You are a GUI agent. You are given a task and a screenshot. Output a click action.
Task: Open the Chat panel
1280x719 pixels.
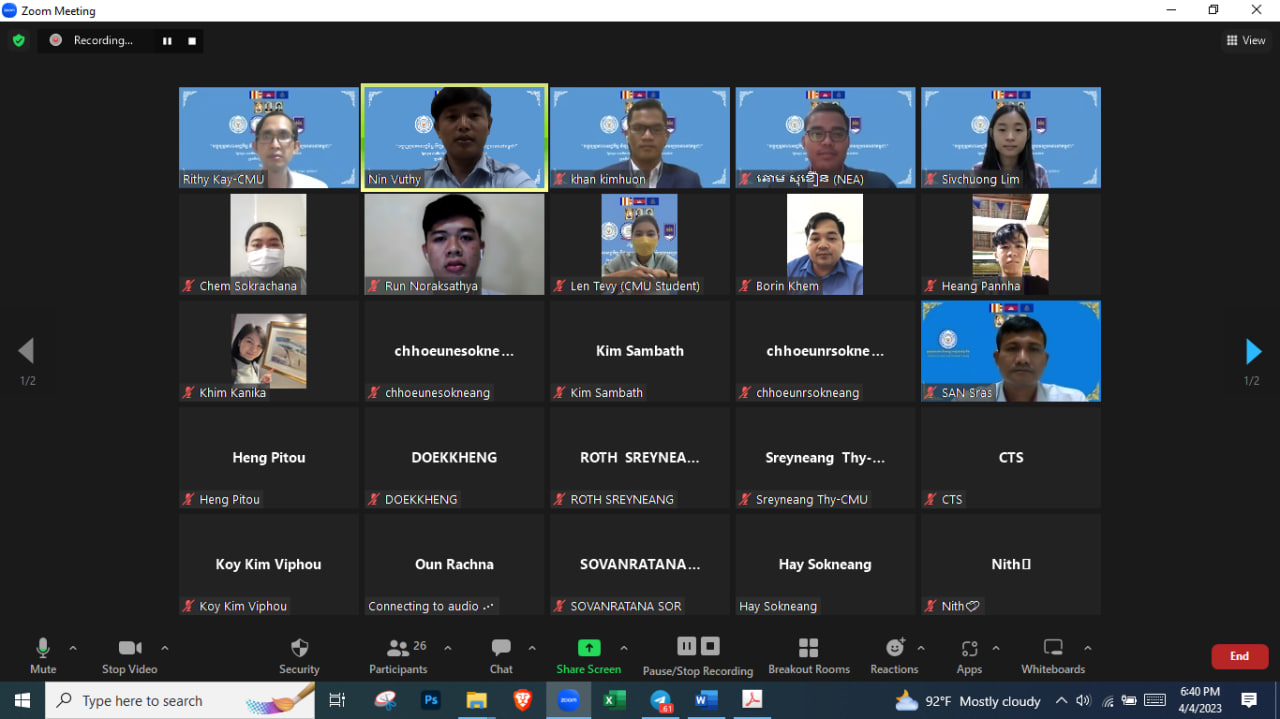point(501,655)
